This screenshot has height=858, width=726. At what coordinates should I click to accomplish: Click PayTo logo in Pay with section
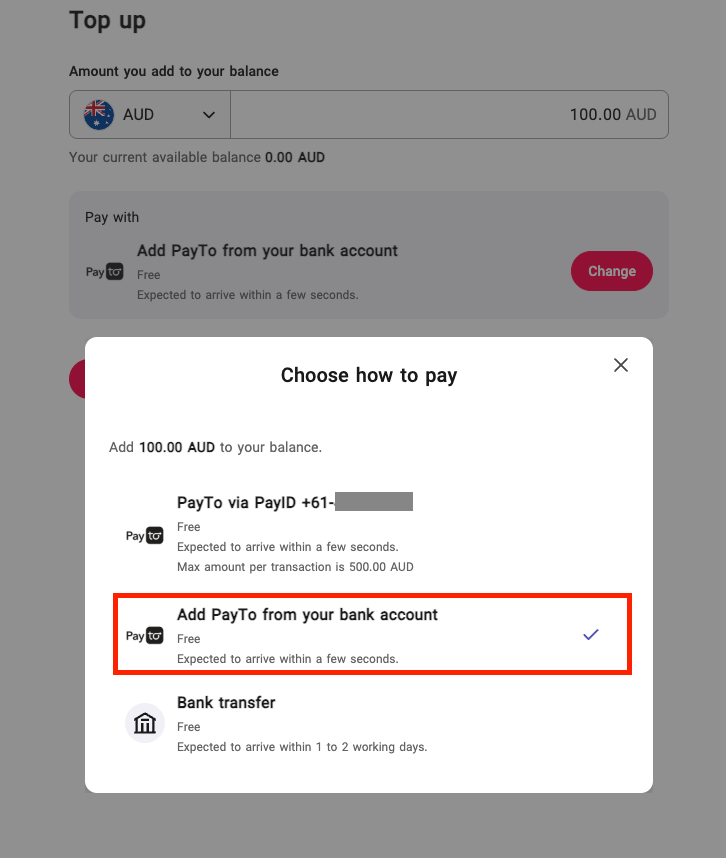(104, 271)
